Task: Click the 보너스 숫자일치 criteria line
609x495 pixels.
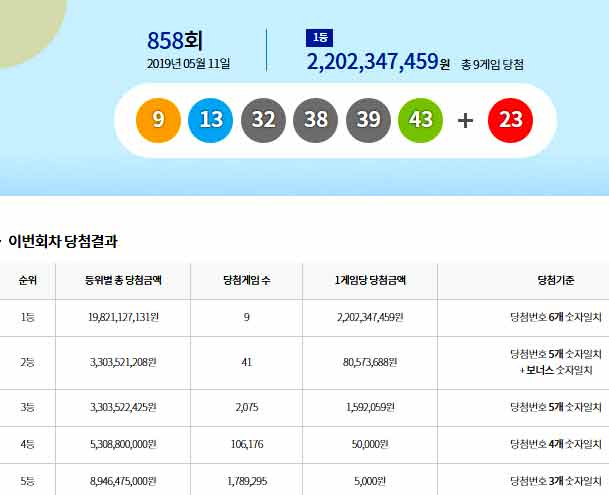Action: tap(556, 370)
